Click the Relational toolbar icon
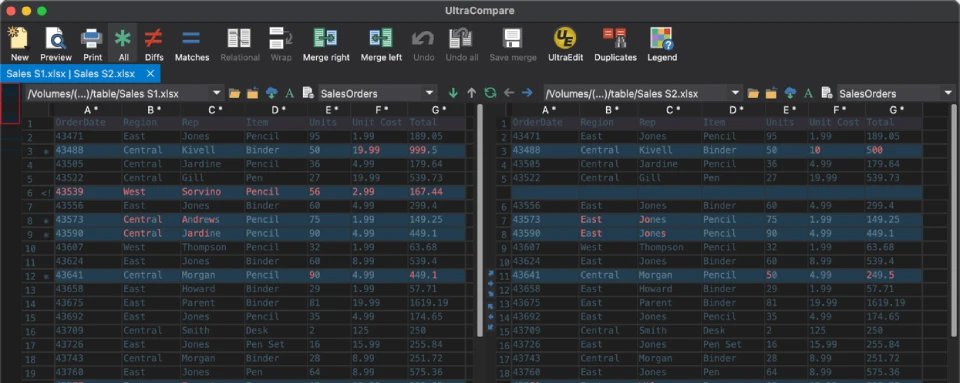Viewport: 960px width, 383px height. tap(239, 43)
